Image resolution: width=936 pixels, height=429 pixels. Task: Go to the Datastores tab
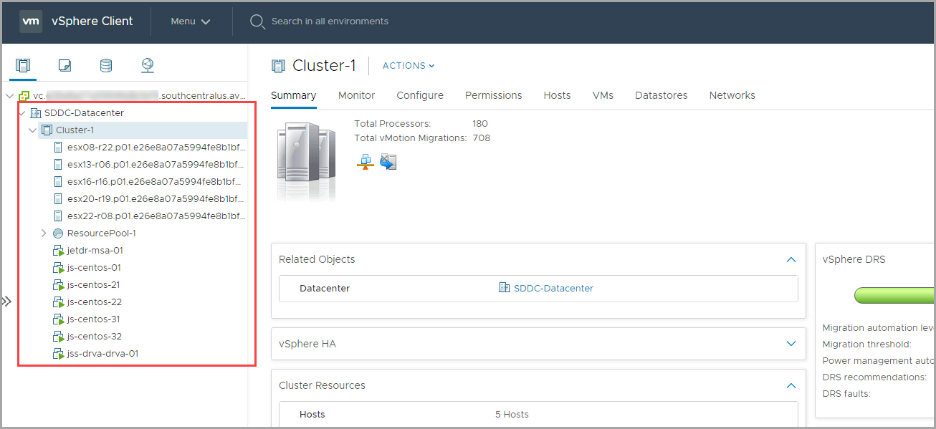coord(661,95)
